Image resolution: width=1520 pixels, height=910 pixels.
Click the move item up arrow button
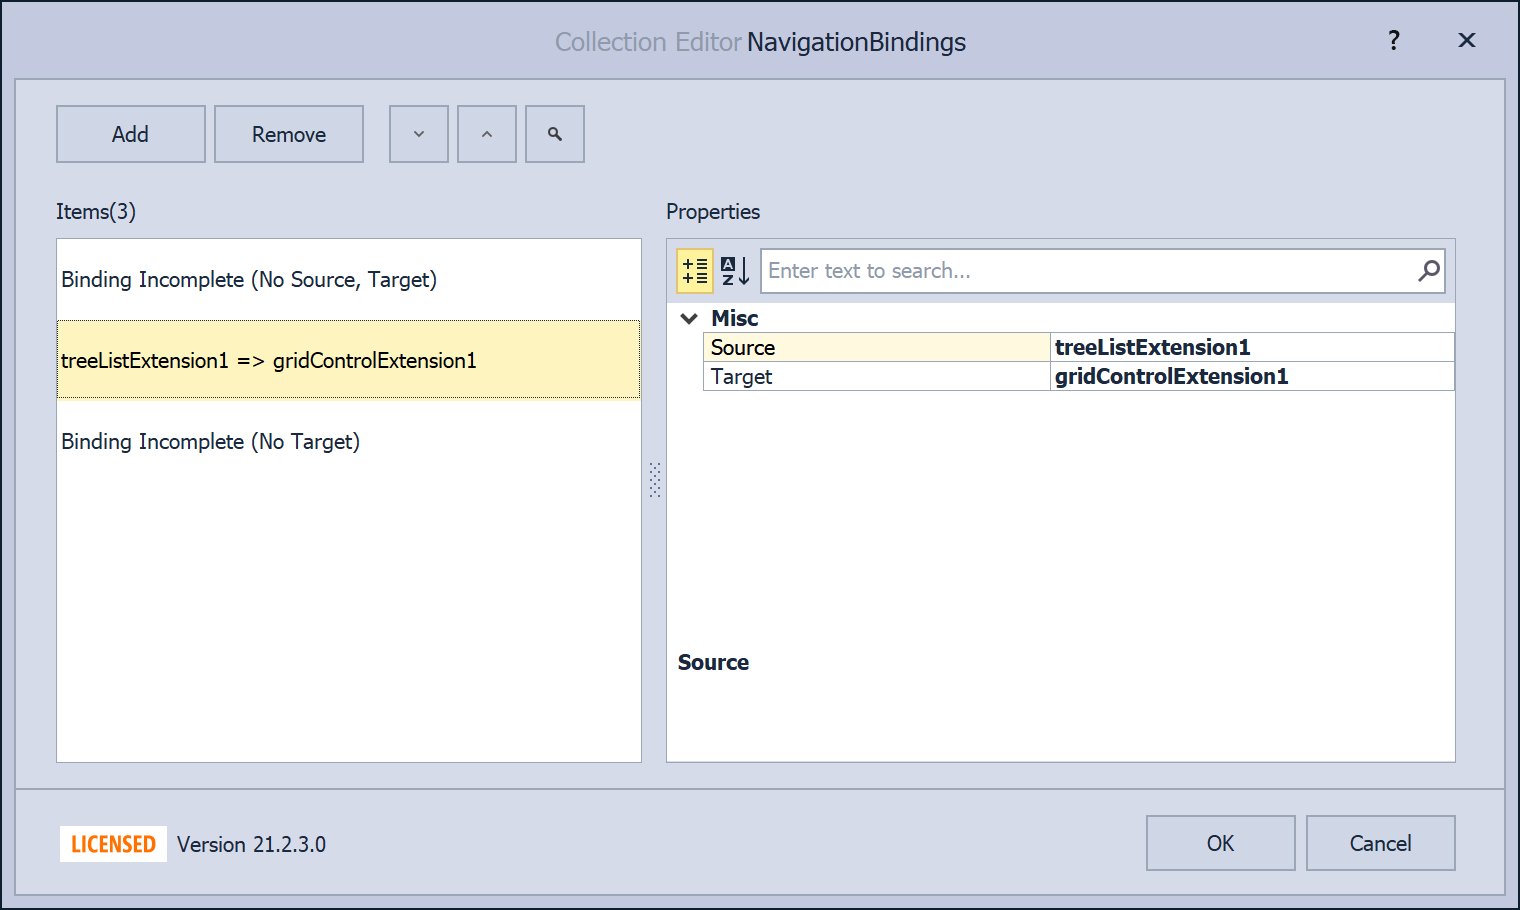pyautogui.click(x=487, y=134)
